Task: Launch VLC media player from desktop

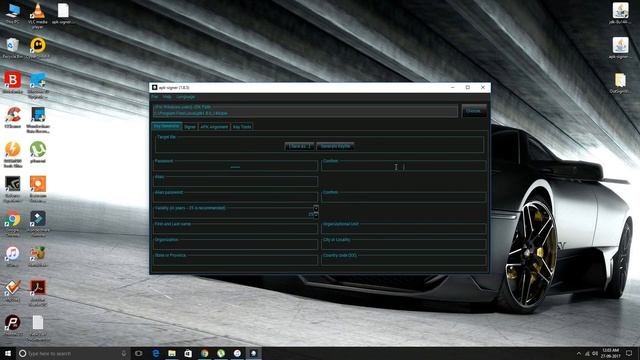Action: pyautogui.click(x=38, y=15)
